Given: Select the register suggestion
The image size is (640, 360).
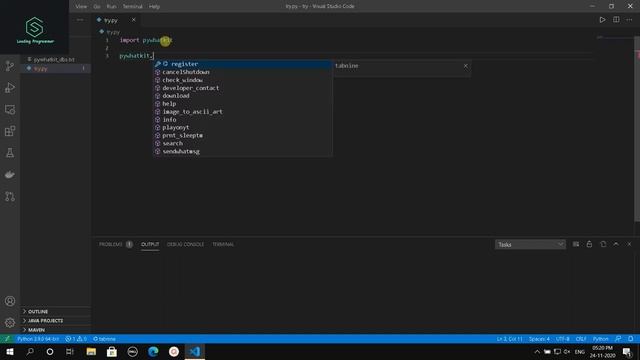Looking at the screenshot, I should coord(243,64).
